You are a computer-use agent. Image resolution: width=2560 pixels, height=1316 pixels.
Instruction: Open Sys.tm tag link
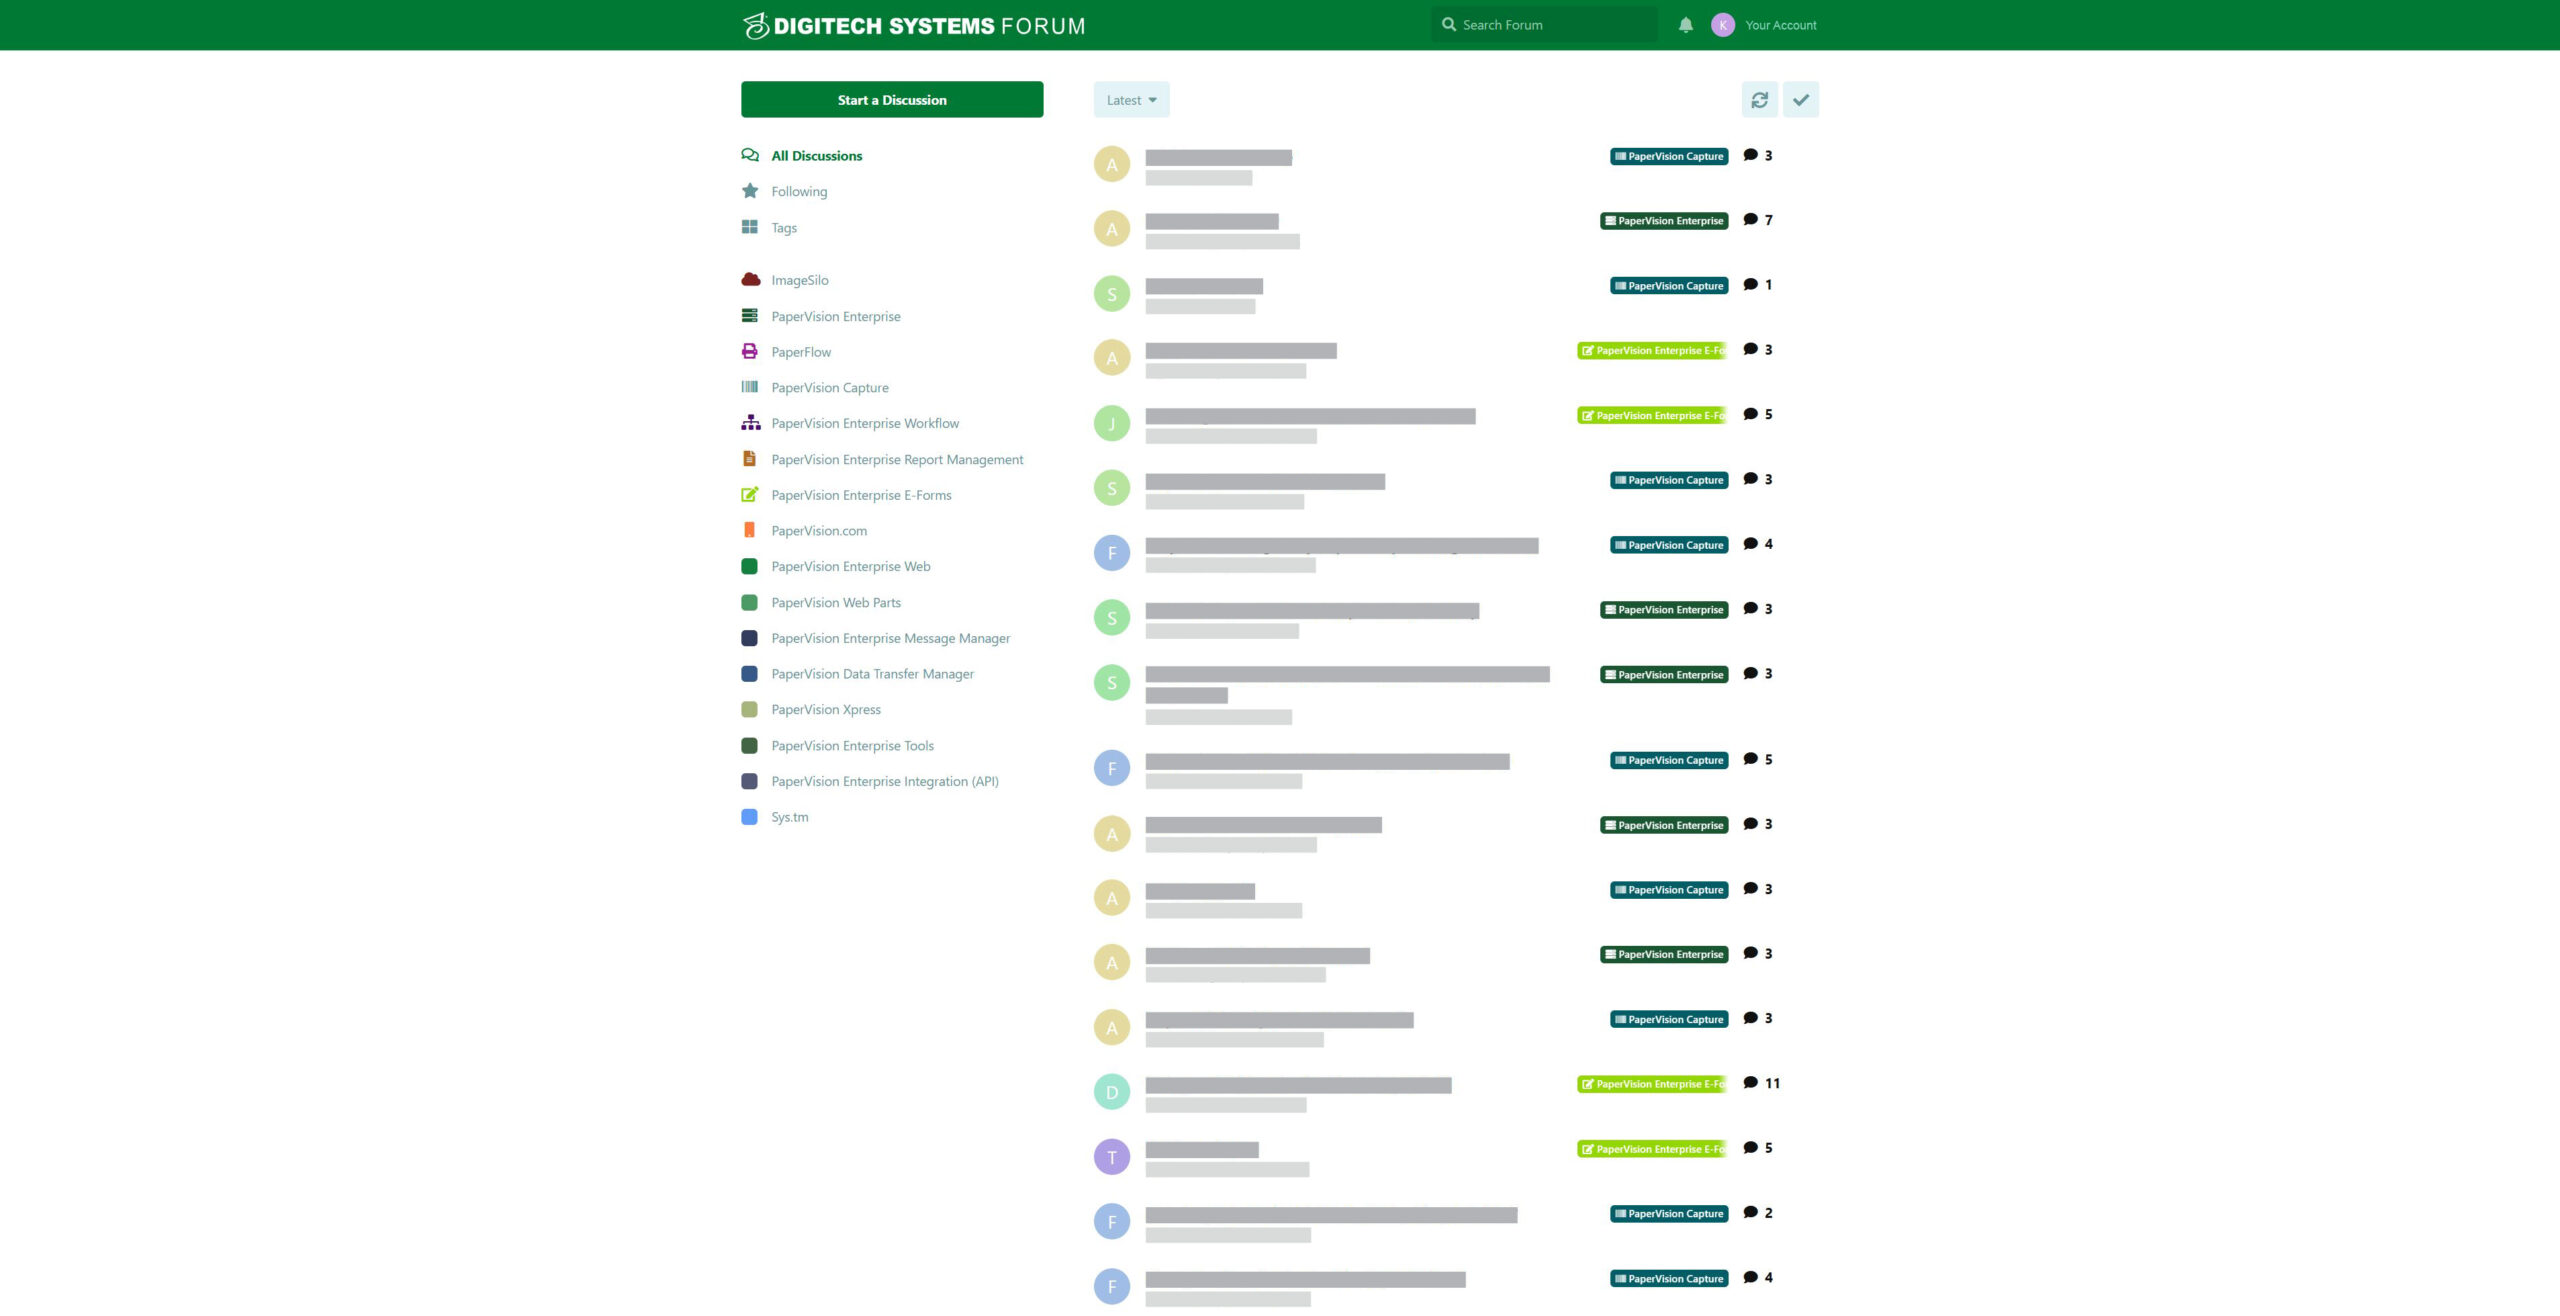790,816
